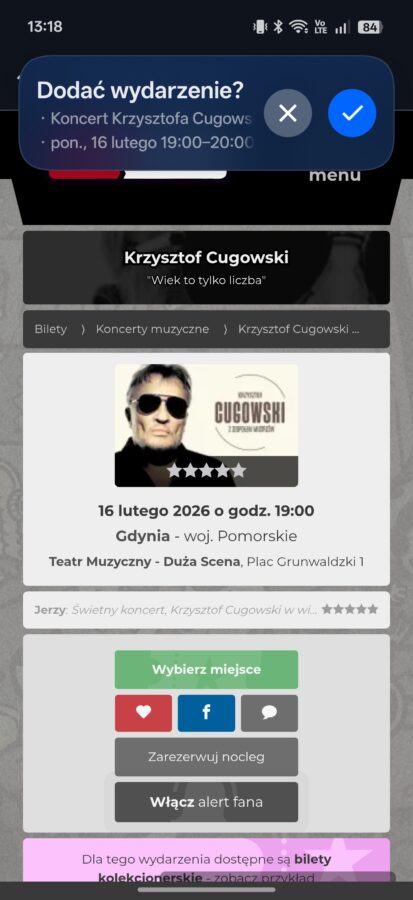Image resolution: width=413 pixels, height=900 pixels.
Task: Open Cugowski concert poster image
Action: coord(206,425)
